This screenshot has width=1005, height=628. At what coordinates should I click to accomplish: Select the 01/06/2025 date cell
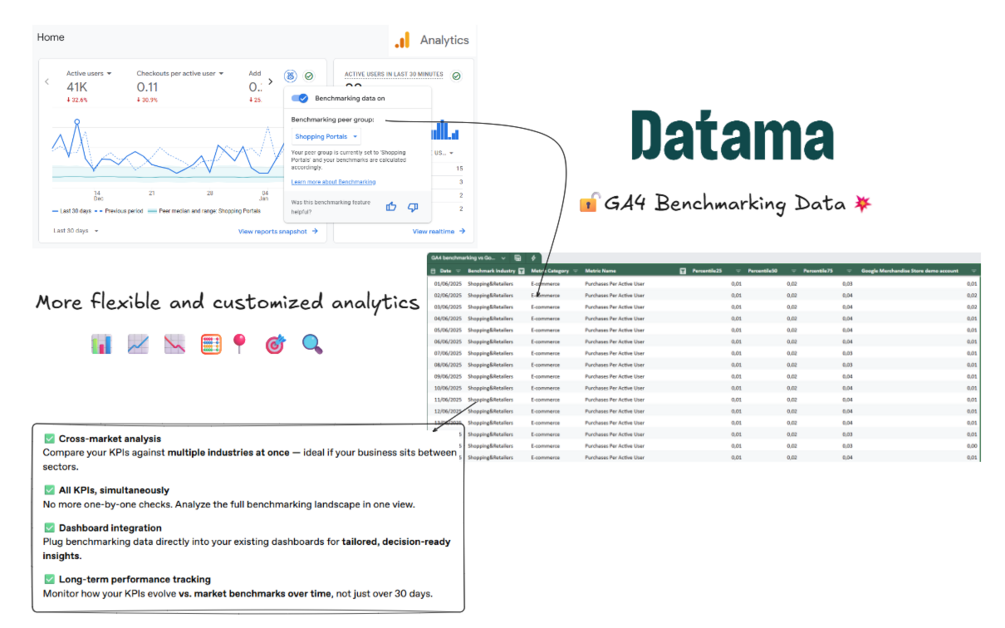click(447, 284)
